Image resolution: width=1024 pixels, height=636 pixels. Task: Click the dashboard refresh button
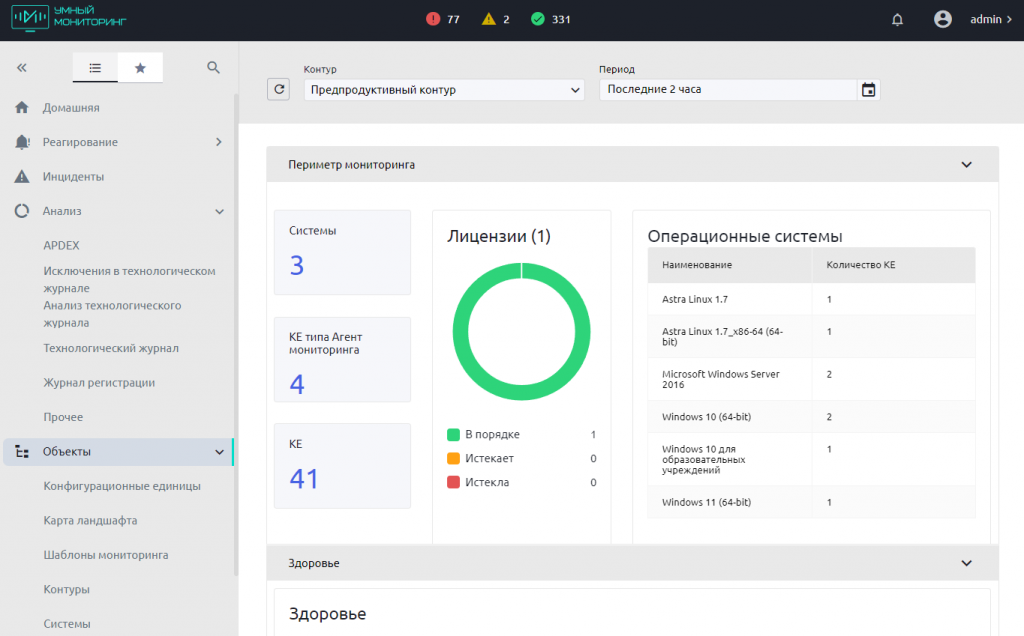(x=279, y=90)
